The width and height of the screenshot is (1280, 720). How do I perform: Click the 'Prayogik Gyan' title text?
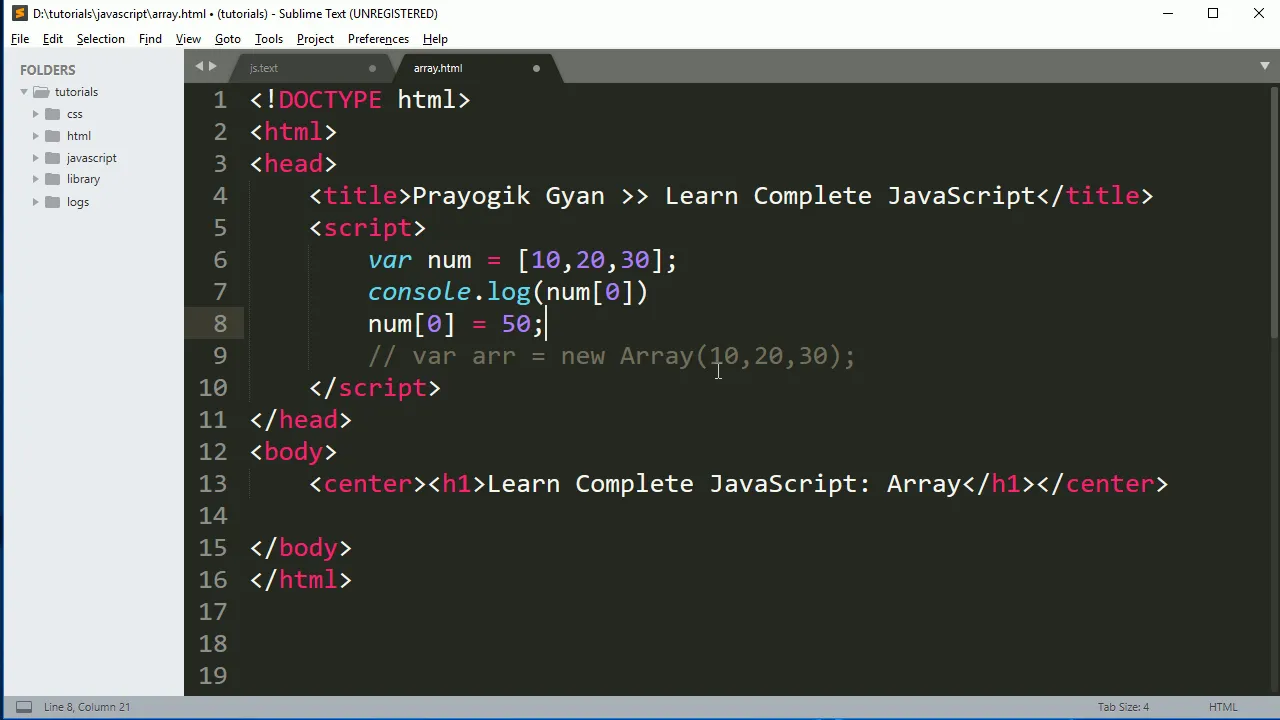click(x=508, y=196)
